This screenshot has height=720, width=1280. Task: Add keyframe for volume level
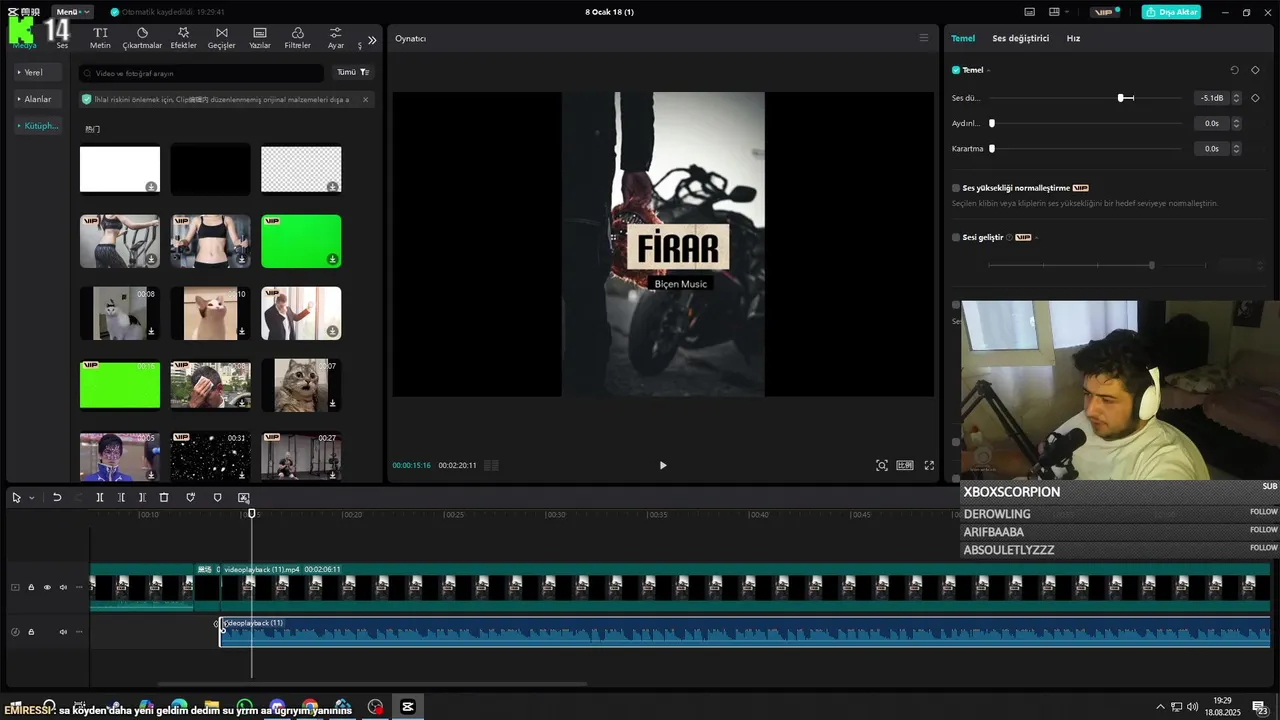tap(1255, 98)
